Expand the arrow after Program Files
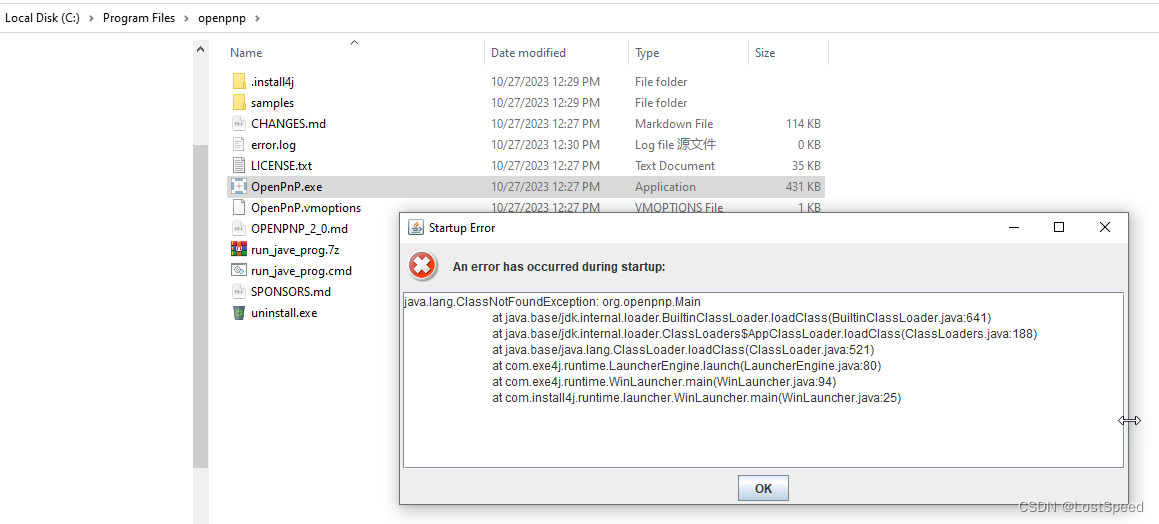1159x524 pixels. (x=186, y=18)
